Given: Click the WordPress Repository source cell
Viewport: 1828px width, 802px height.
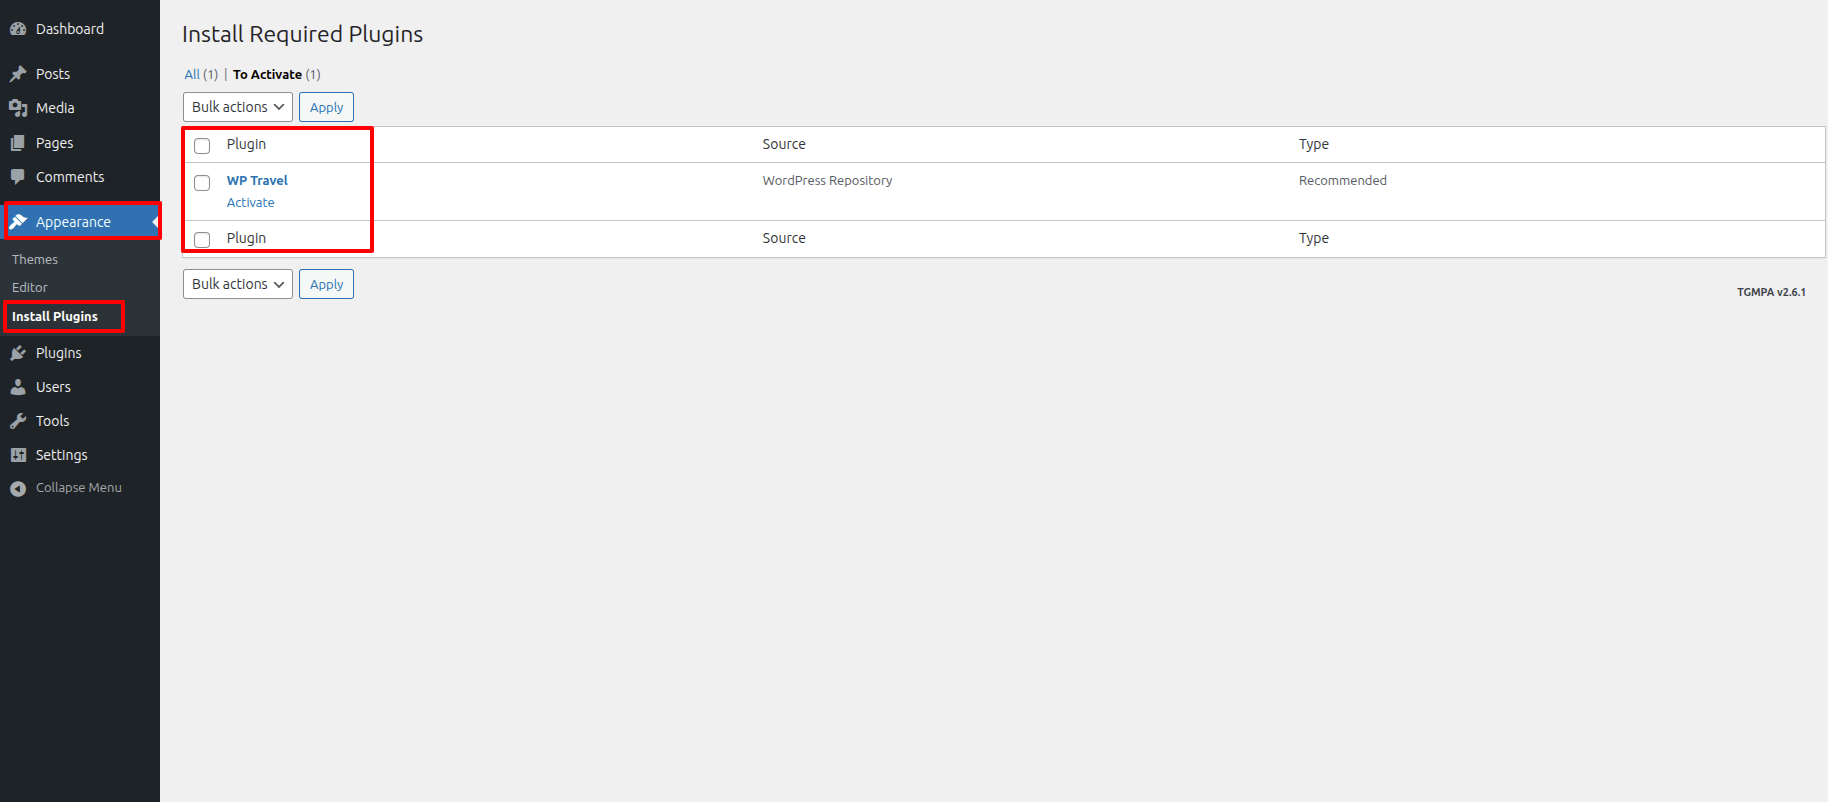Looking at the screenshot, I should (827, 181).
